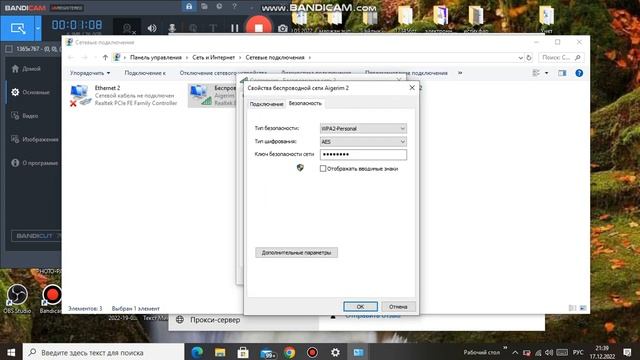This screenshot has height=360, width=640.
Task: Click the taskbar search box
Action: coord(104,352)
